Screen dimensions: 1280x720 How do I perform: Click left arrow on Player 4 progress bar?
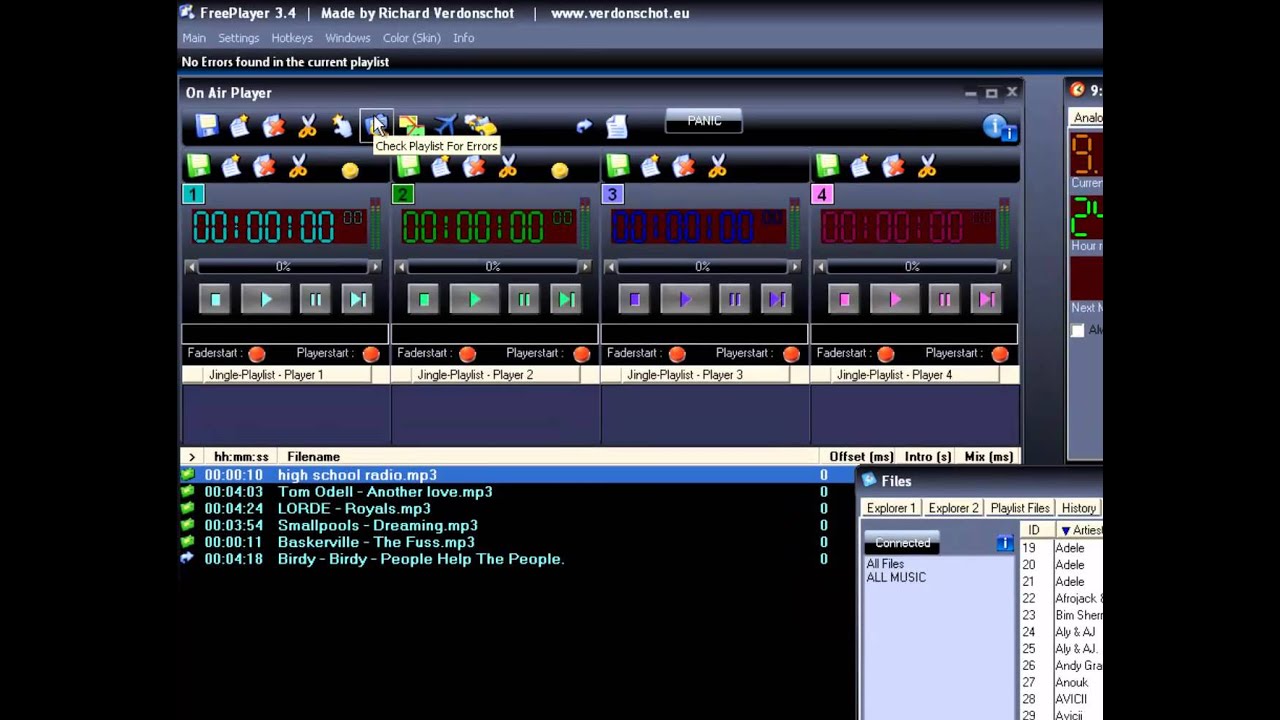820,267
